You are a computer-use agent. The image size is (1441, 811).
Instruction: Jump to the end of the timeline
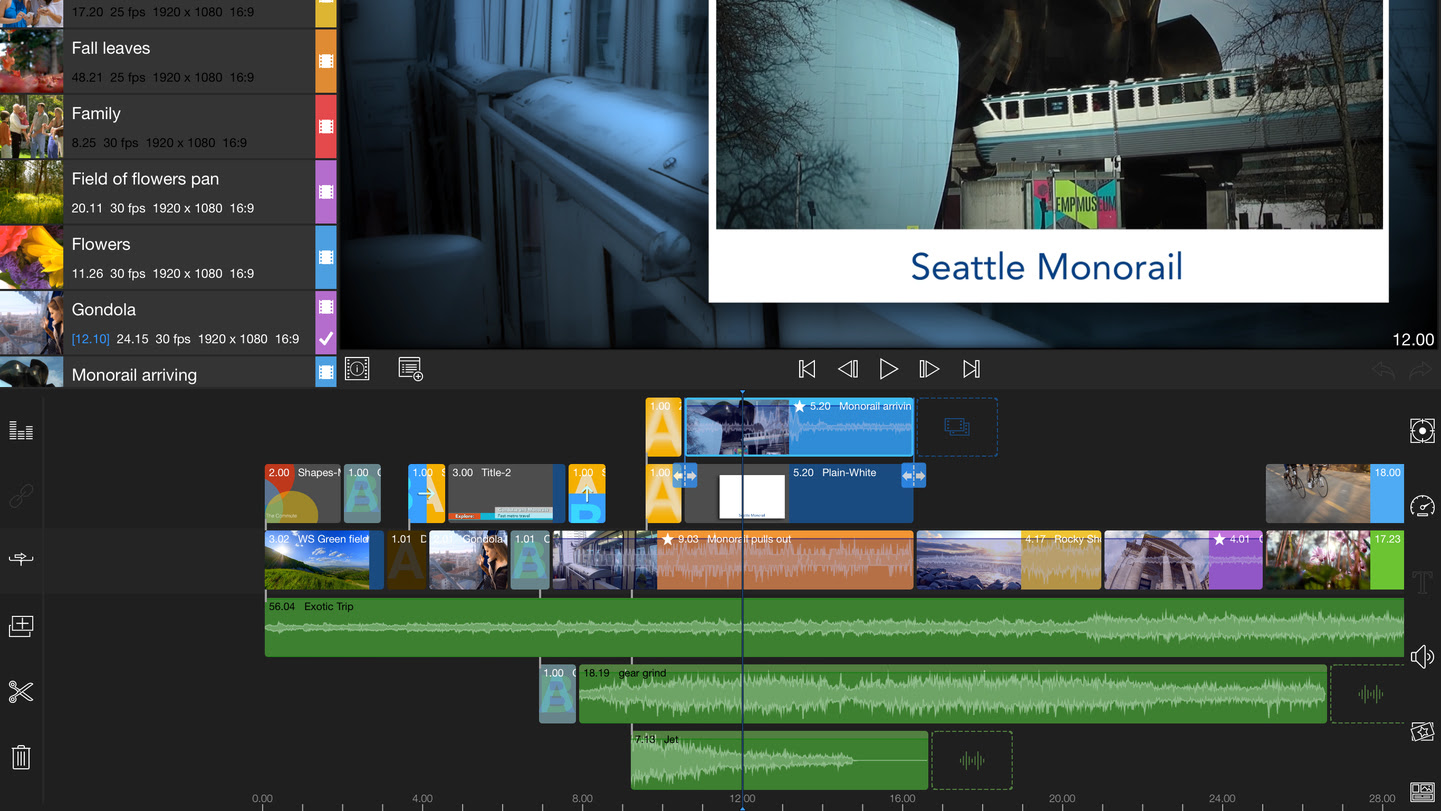(x=971, y=369)
